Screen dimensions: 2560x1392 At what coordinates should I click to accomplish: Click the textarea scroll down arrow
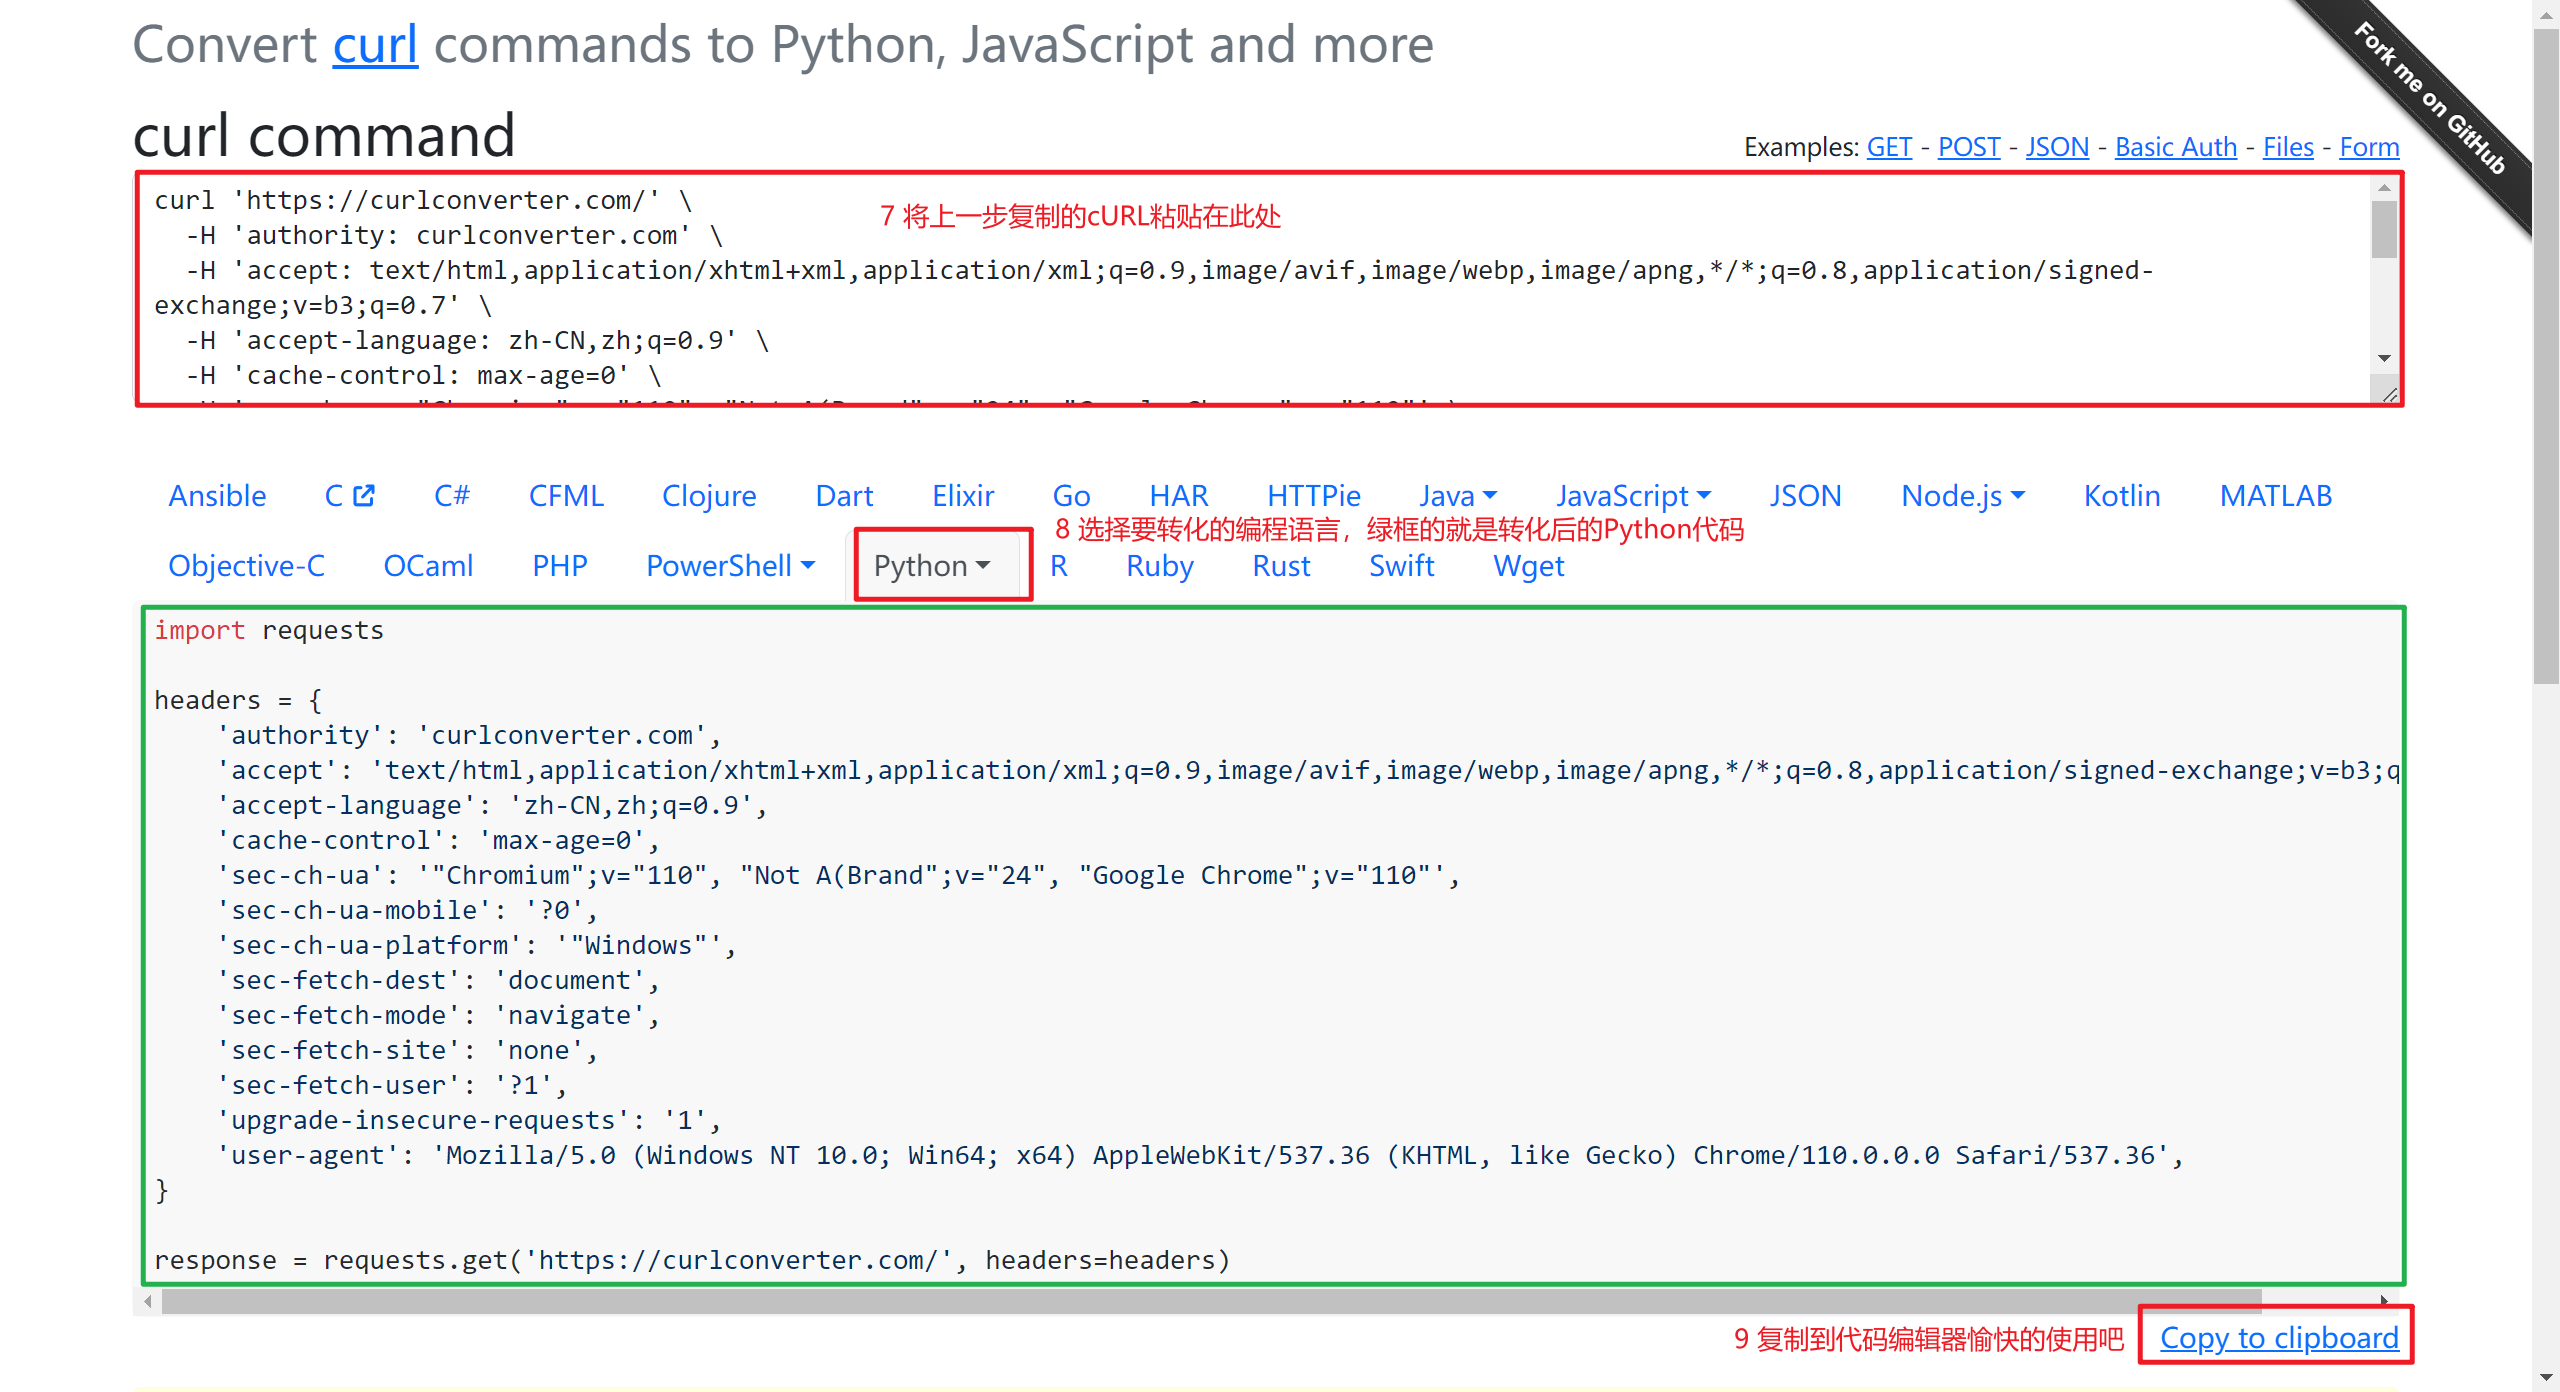(x=2385, y=359)
